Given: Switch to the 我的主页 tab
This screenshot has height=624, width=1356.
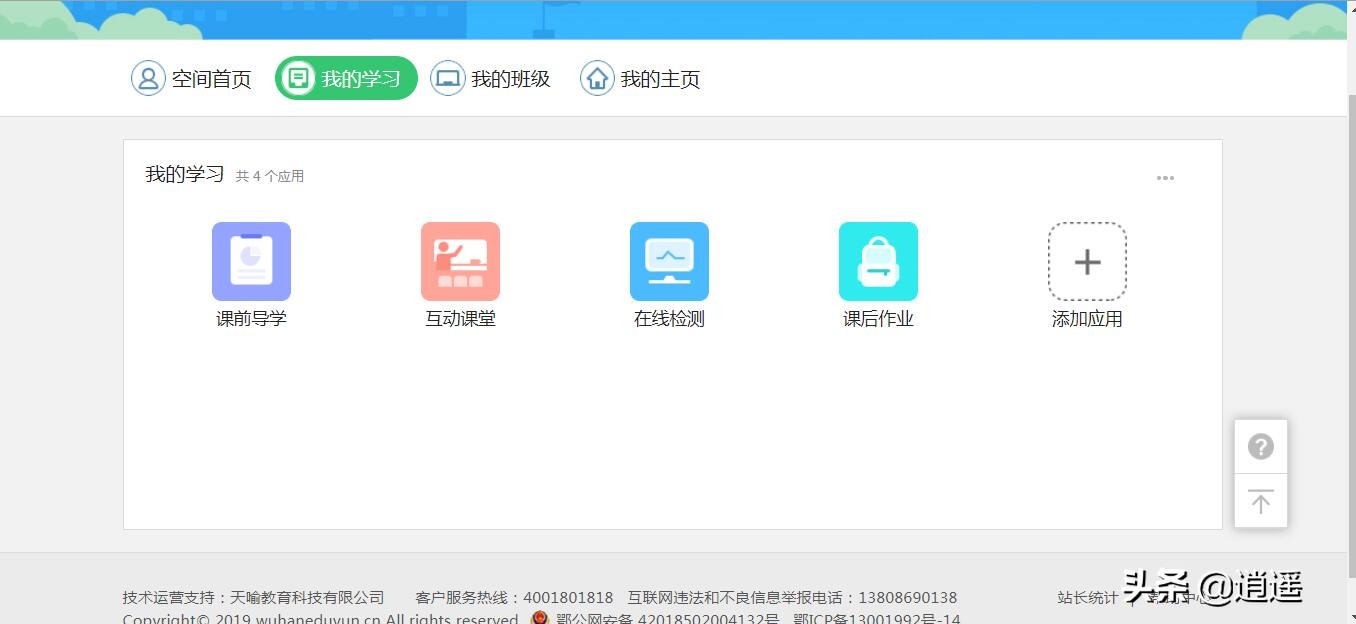Looking at the screenshot, I should 640,77.
